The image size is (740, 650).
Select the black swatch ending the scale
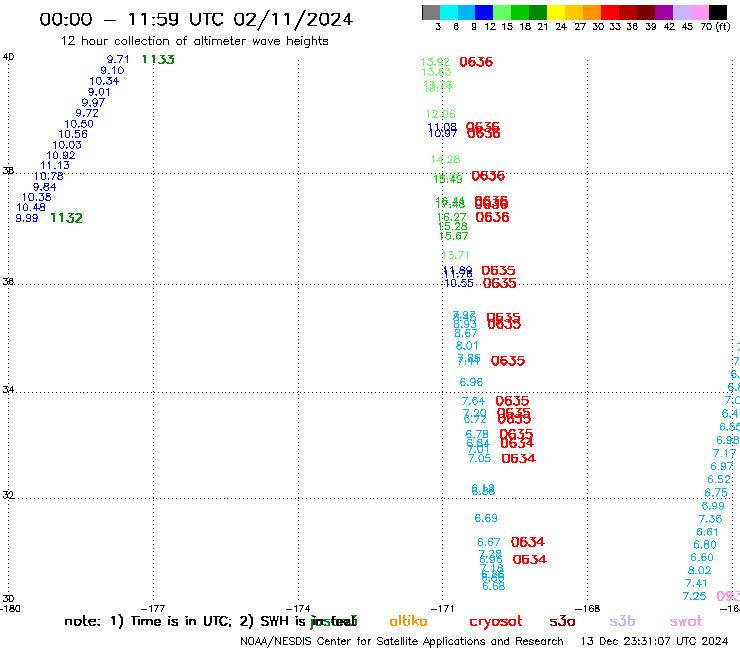point(718,12)
